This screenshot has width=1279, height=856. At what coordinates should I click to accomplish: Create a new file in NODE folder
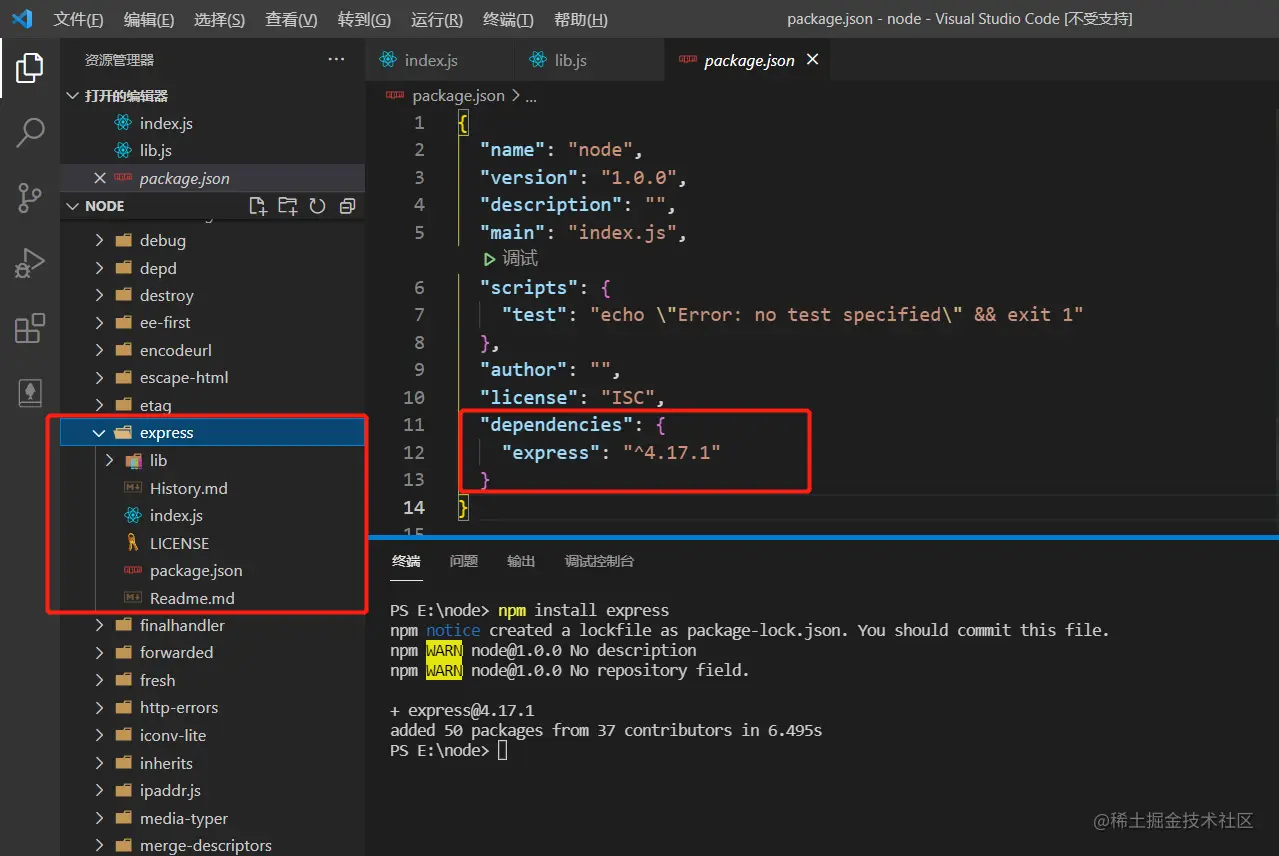(258, 206)
